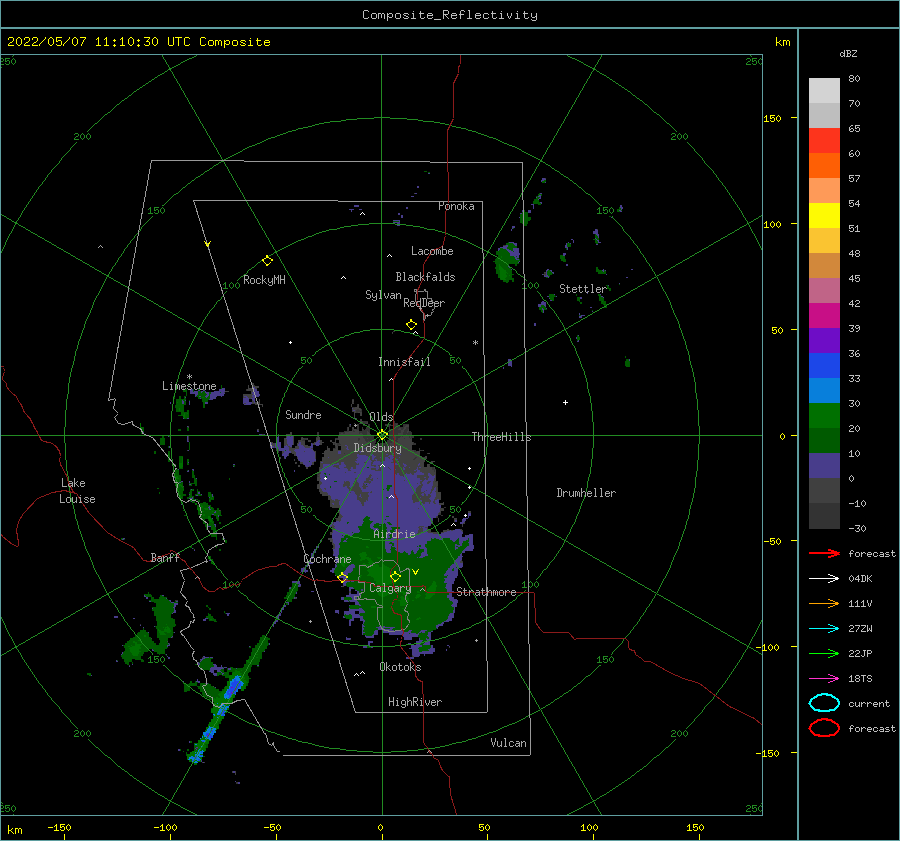Click the -100 label on bottom axis

click(165, 827)
